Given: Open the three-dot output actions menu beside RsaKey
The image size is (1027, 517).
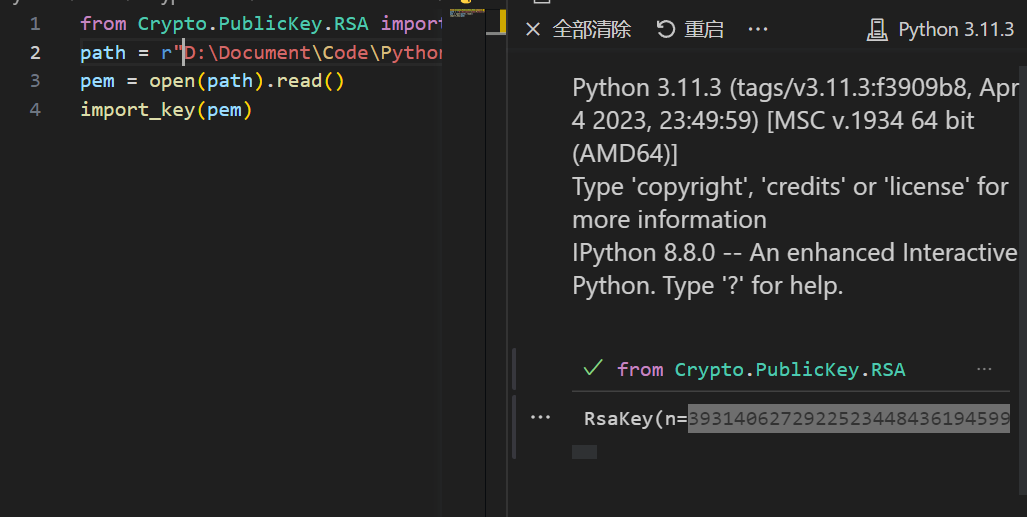Looking at the screenshot, I should pos(540,418).
